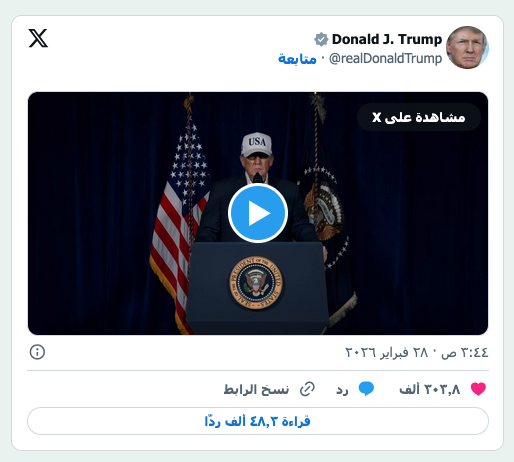Screen dimensions: 514x462
Task: Open the @realDonaldTrump handle link
Action: tap(385, 59)
